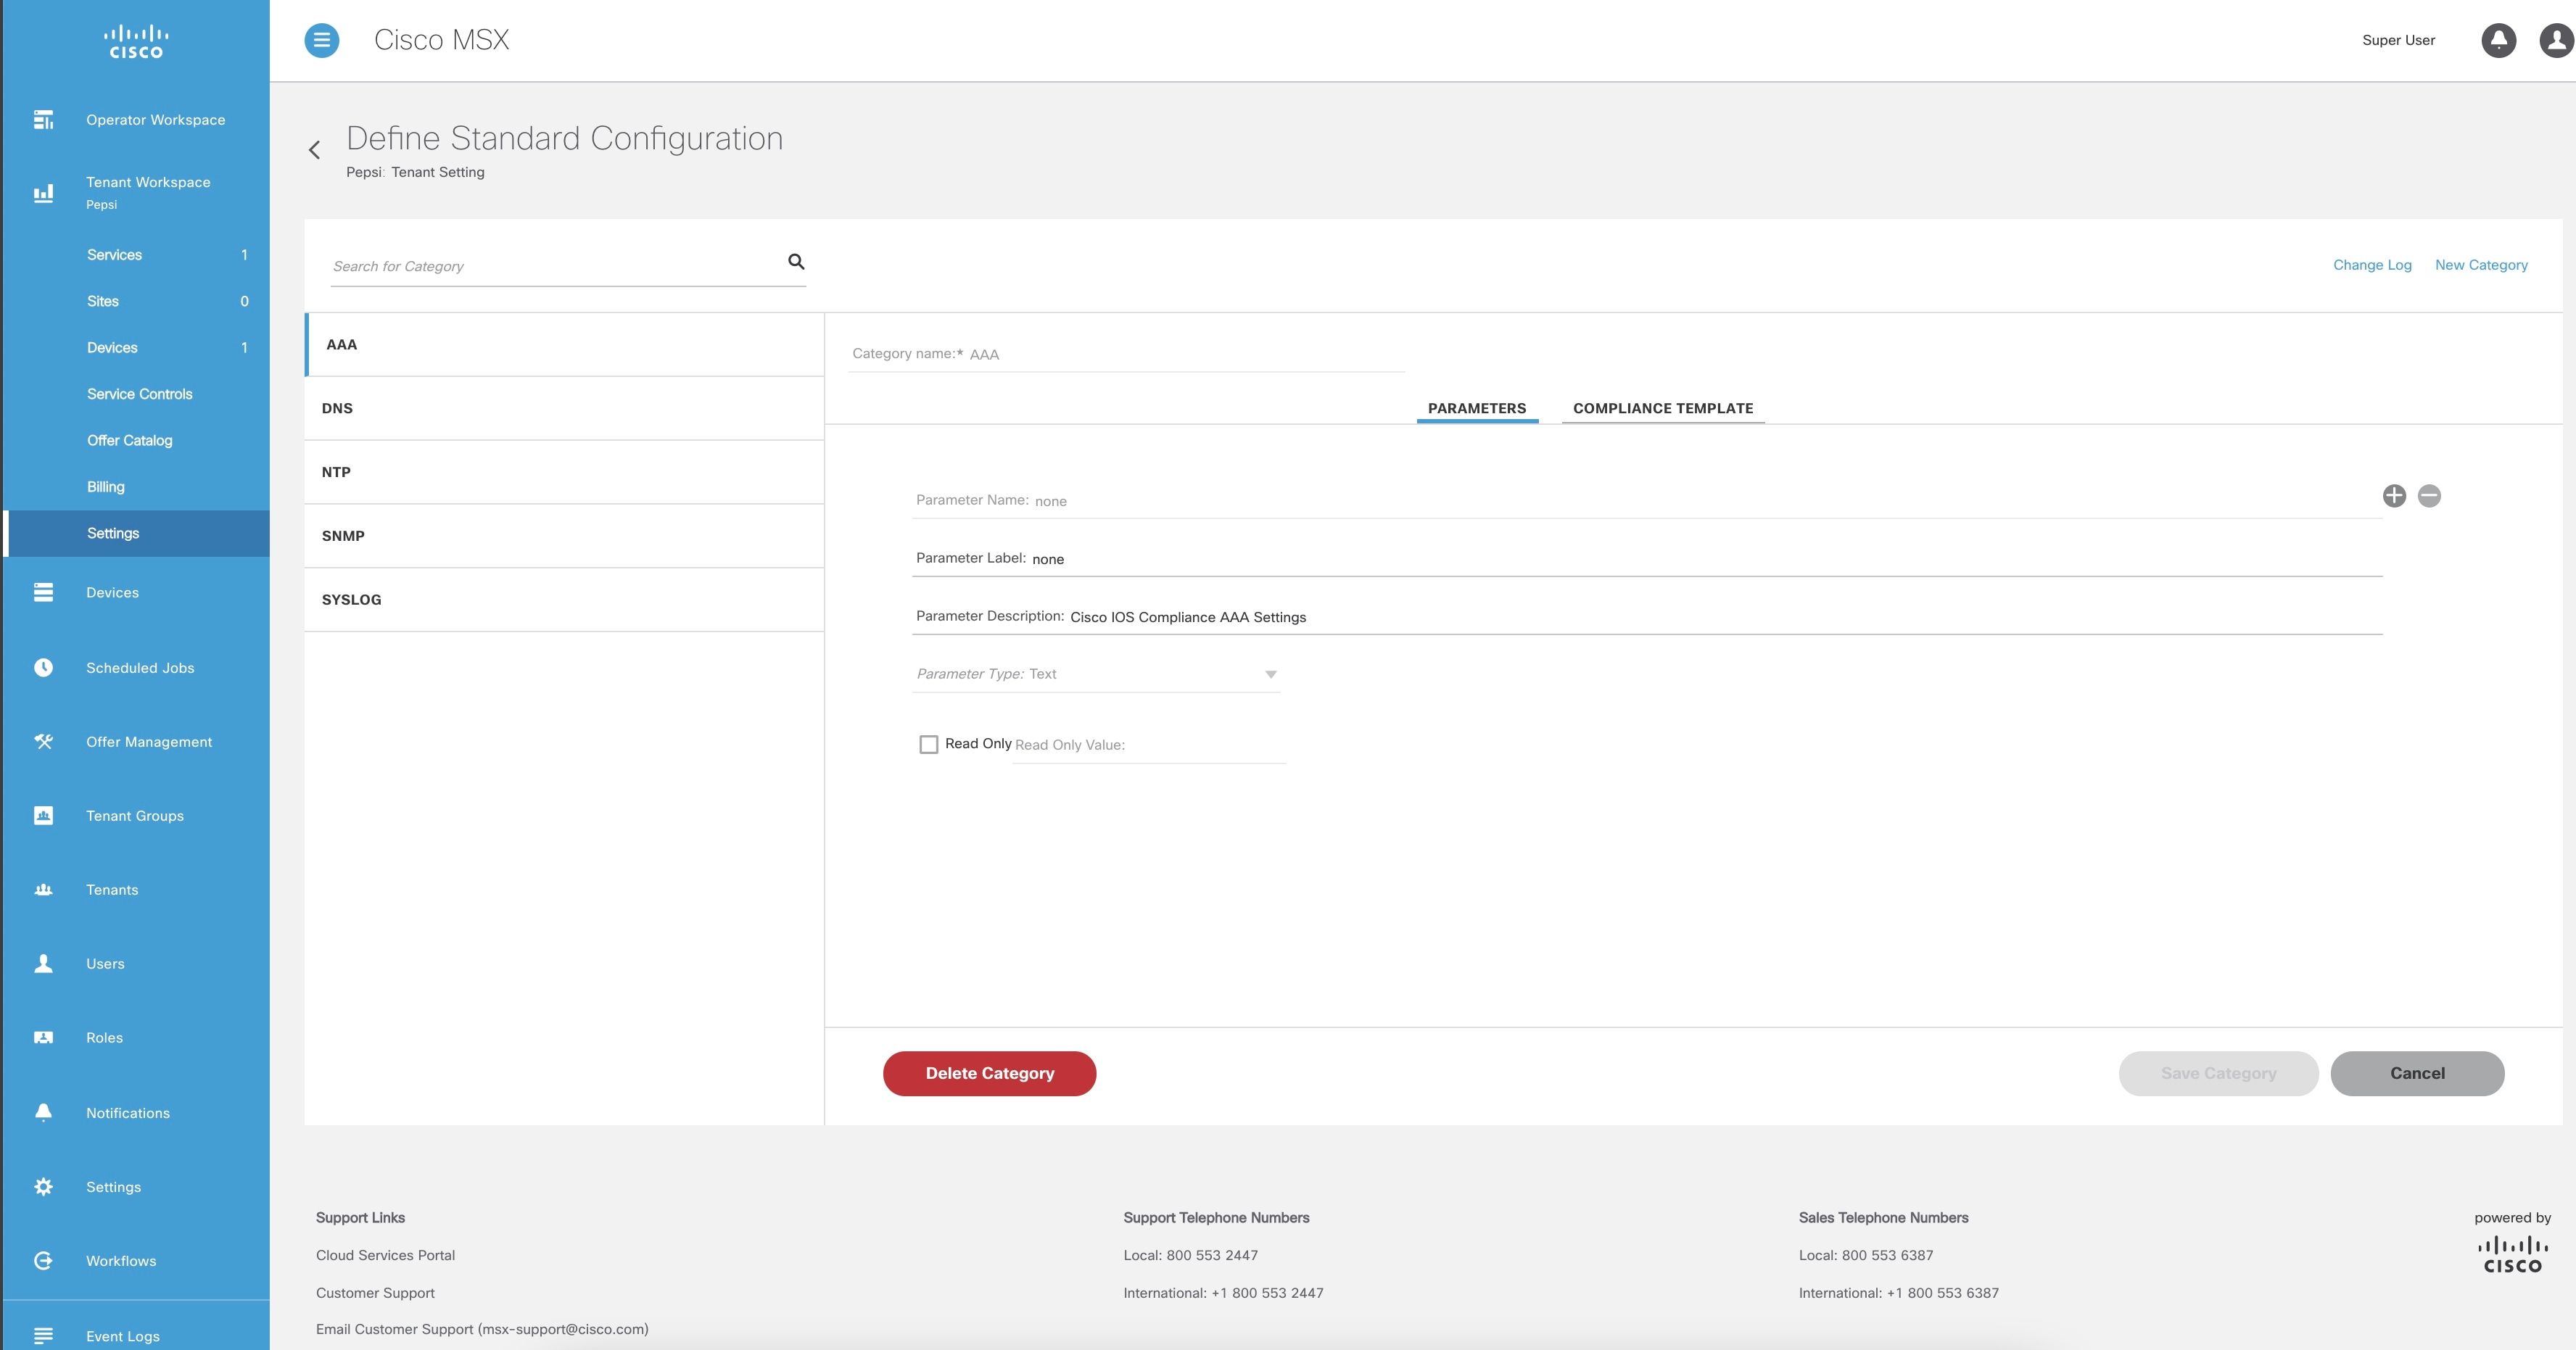This screenshot has width=2576, height=1350.
Task: Remove the parameter with the minus icon
Action: click(2429, 496)
